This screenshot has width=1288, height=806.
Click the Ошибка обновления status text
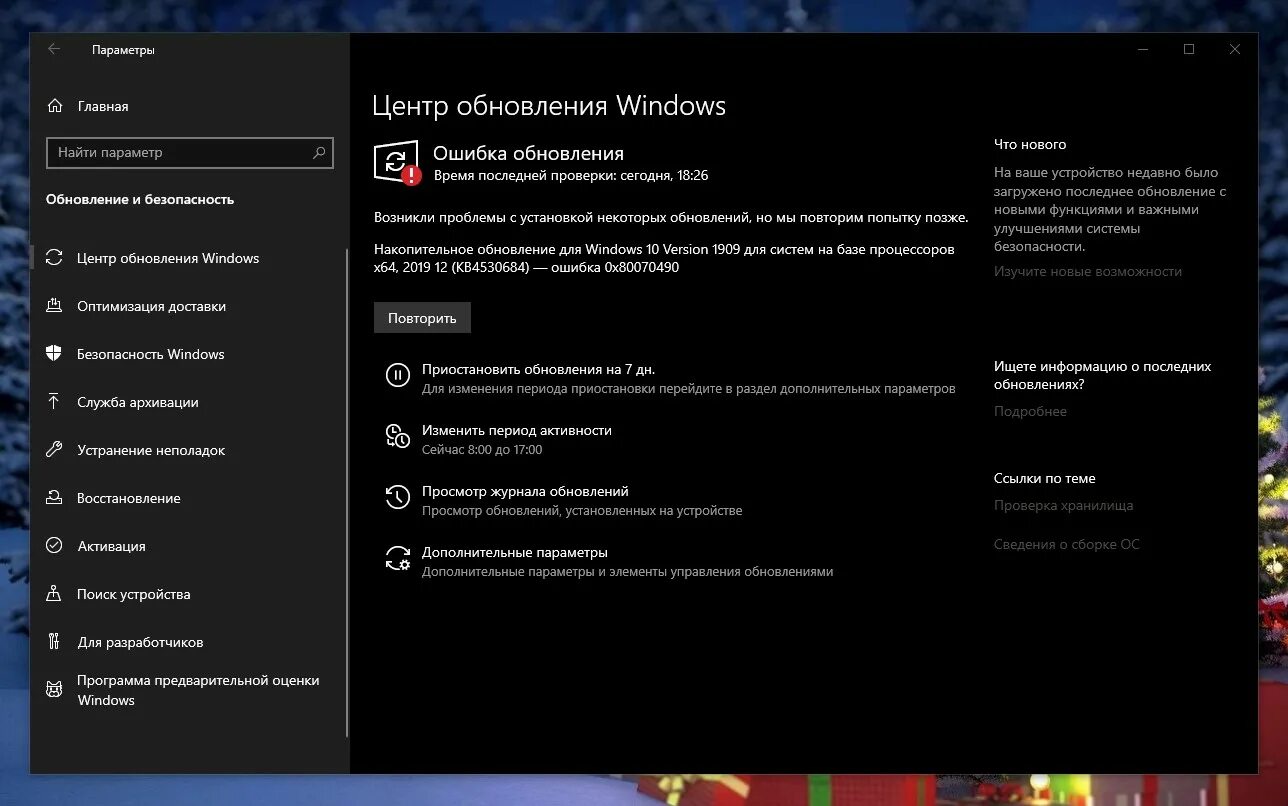click(528, 153)
